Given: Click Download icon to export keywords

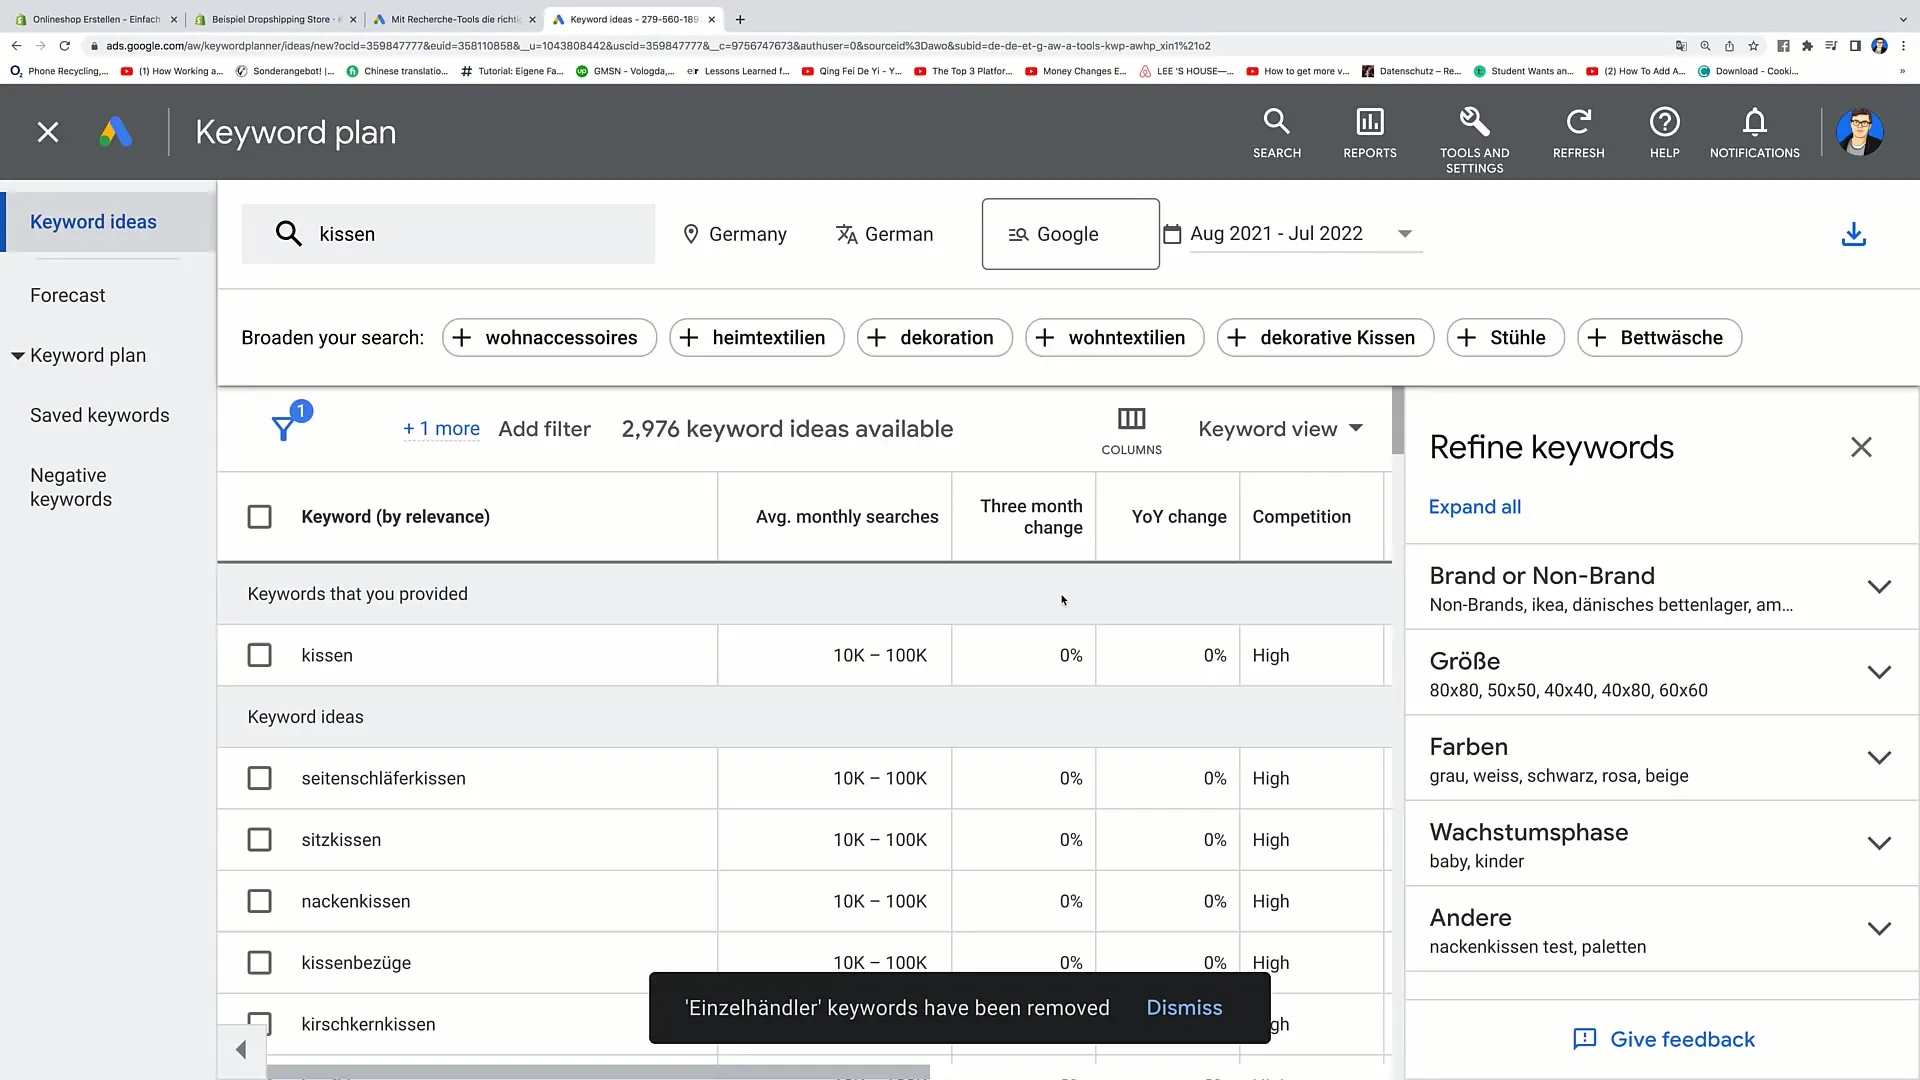Looking at the screenshot, I should [x=1853, y=233].
